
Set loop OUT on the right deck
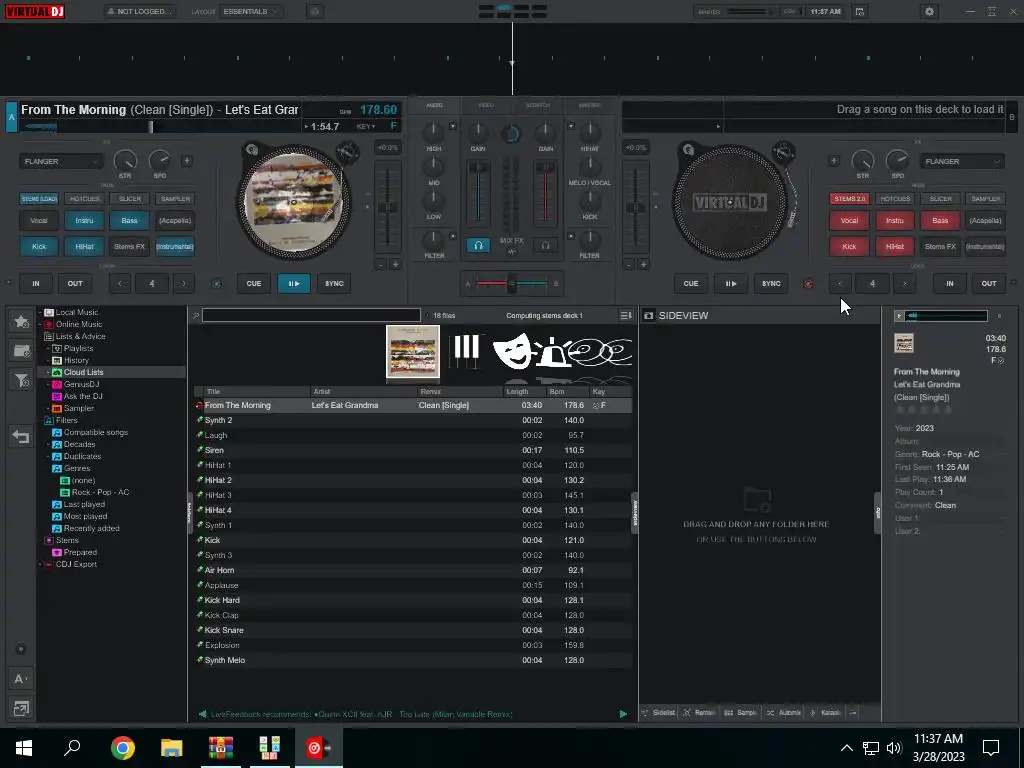coord(989,283)
